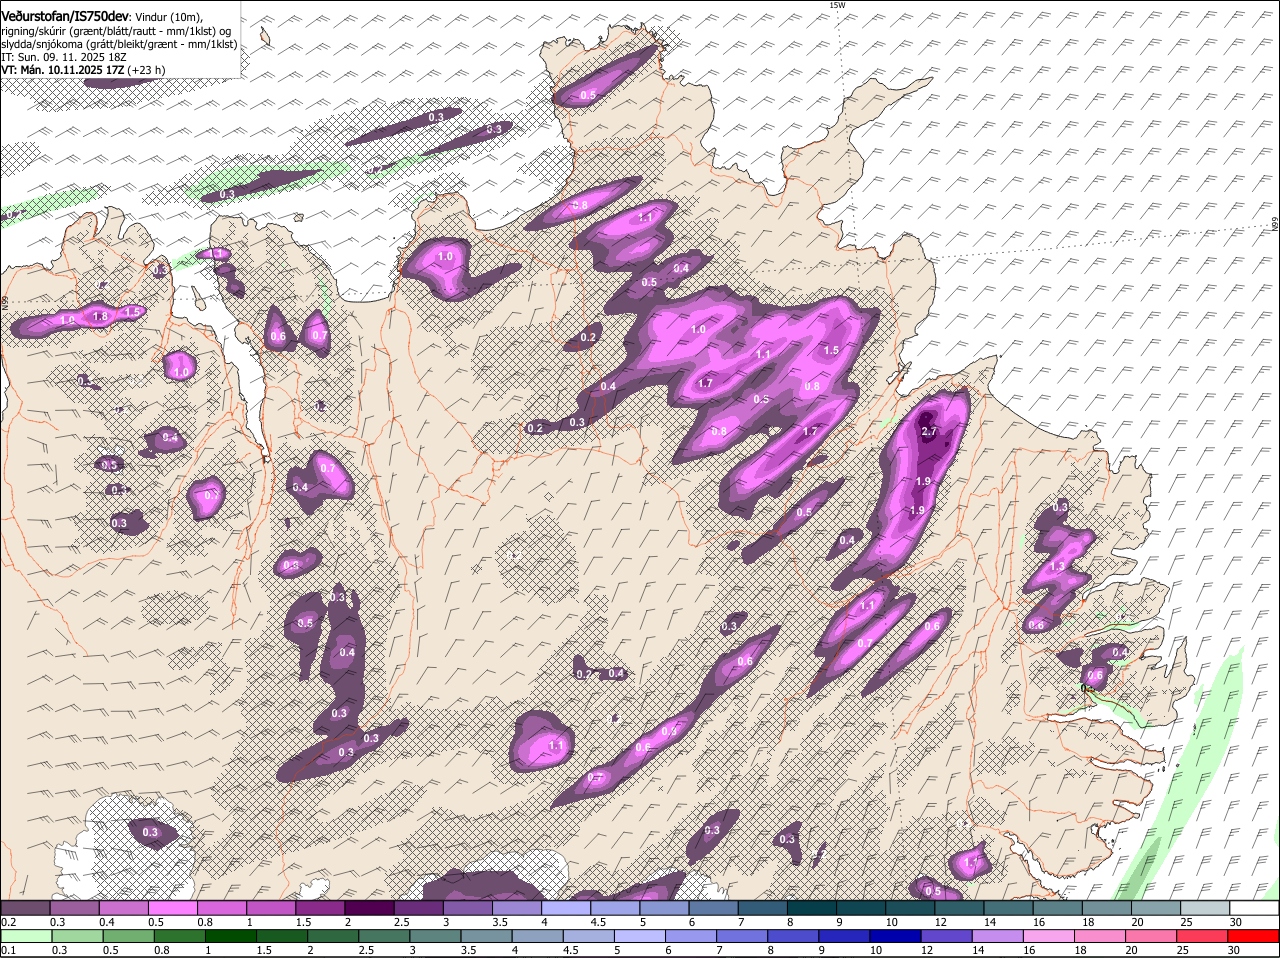Click the 15W longitude label at the top
The image size is (1280, 958).
click(x=836, y=5)
